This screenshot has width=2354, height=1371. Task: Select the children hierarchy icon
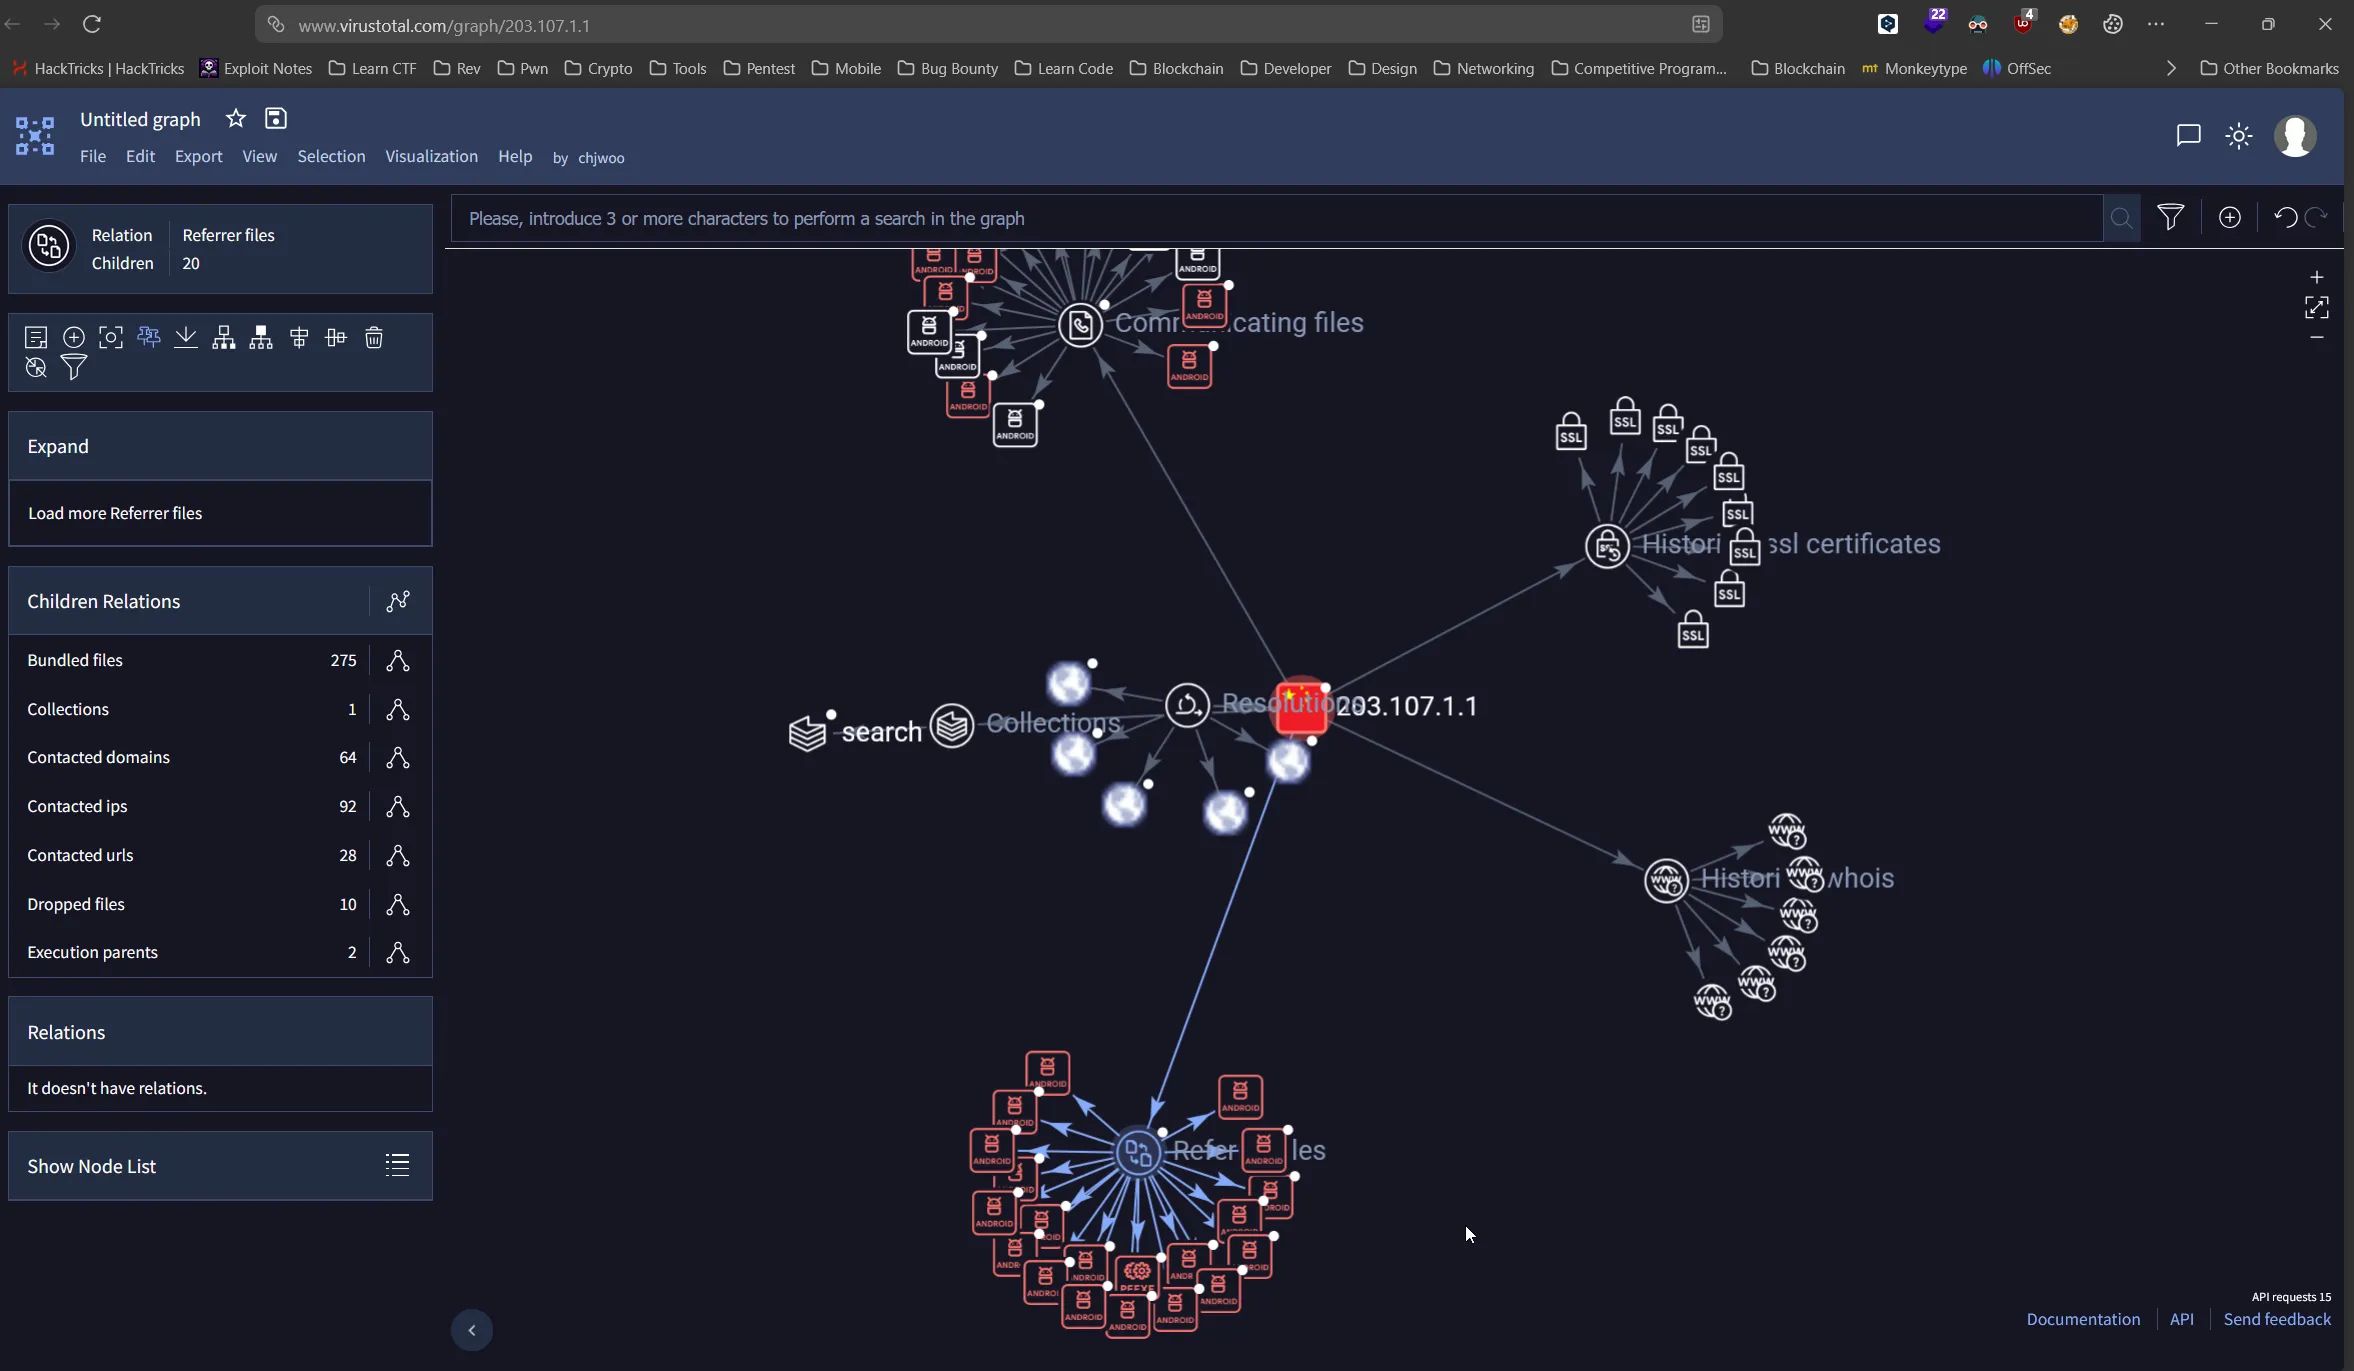(x=224, y=338)
